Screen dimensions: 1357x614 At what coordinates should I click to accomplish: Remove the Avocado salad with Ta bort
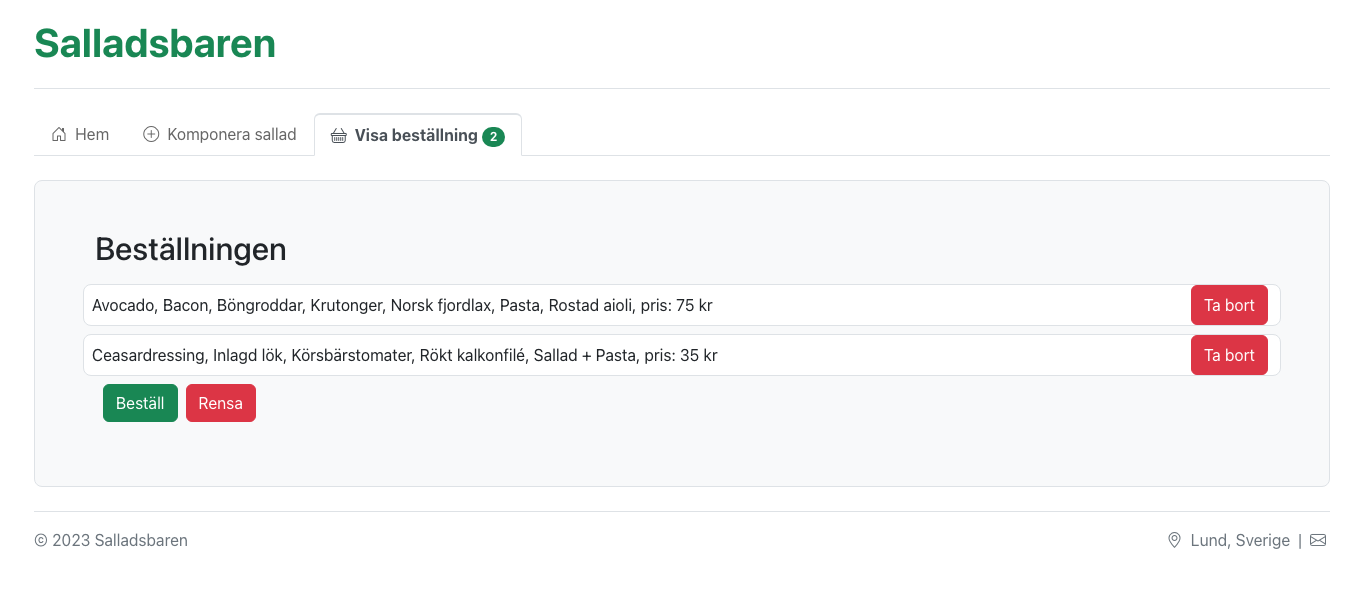pyautogui.click(x=1229, y=305)
